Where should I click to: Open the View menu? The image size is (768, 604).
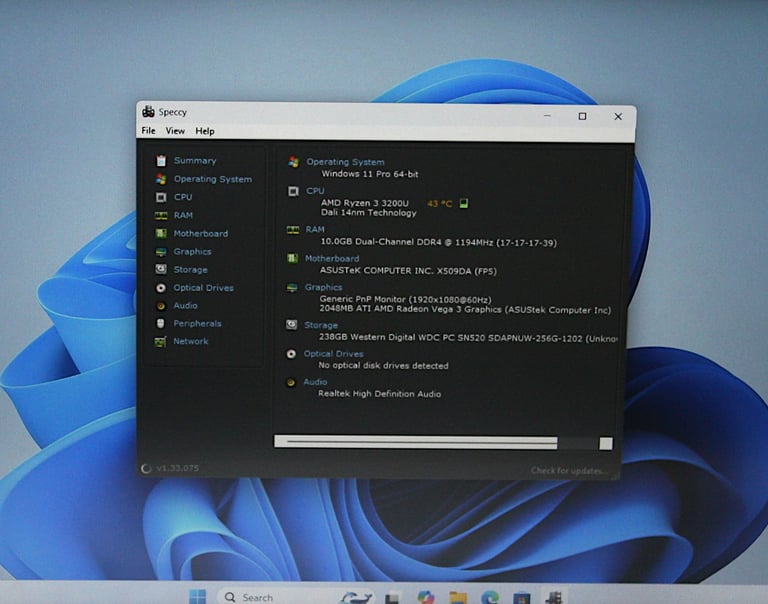175,131
